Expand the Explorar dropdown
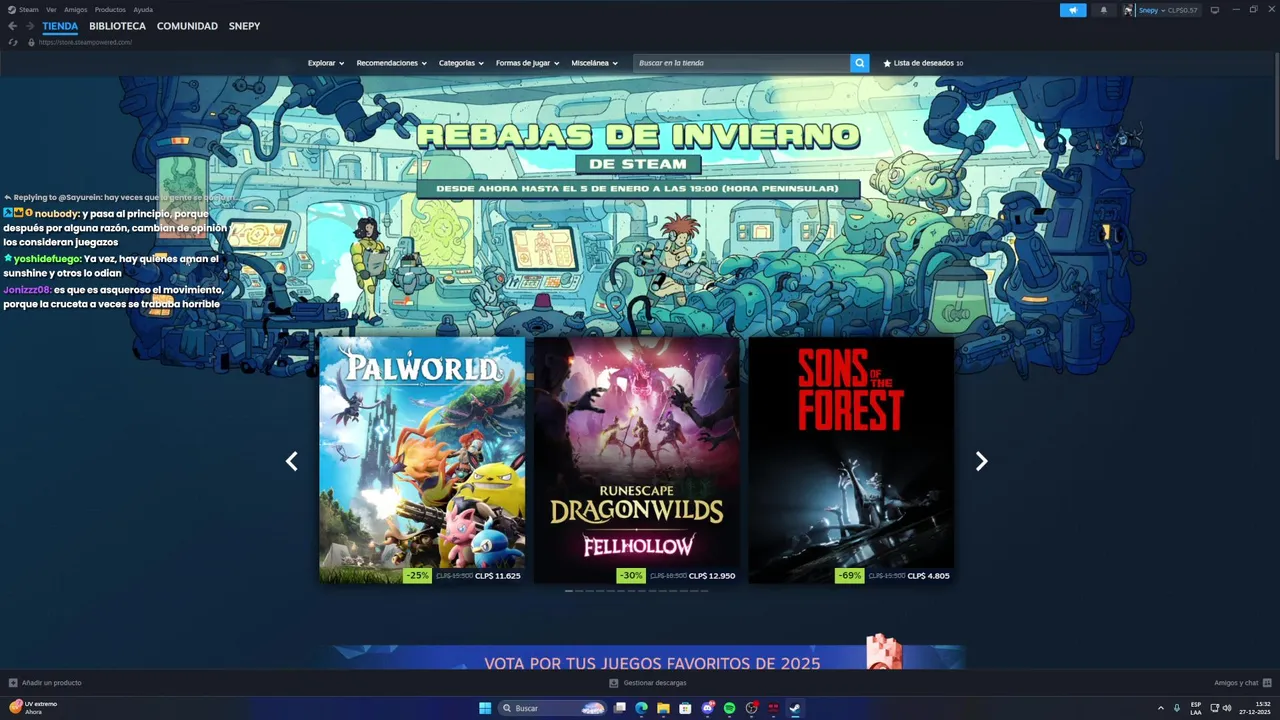 pyautogui.click(x=326, y=63)
